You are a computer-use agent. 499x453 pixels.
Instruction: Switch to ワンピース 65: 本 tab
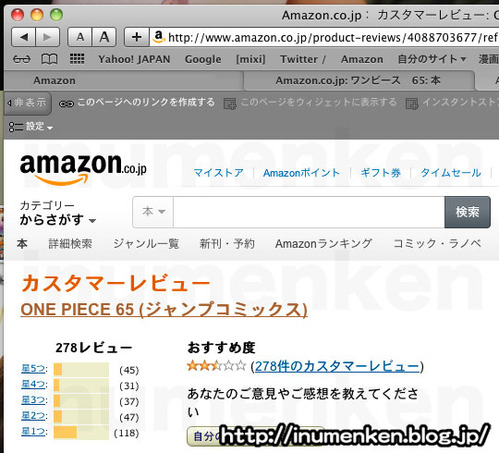coord(359,80)
